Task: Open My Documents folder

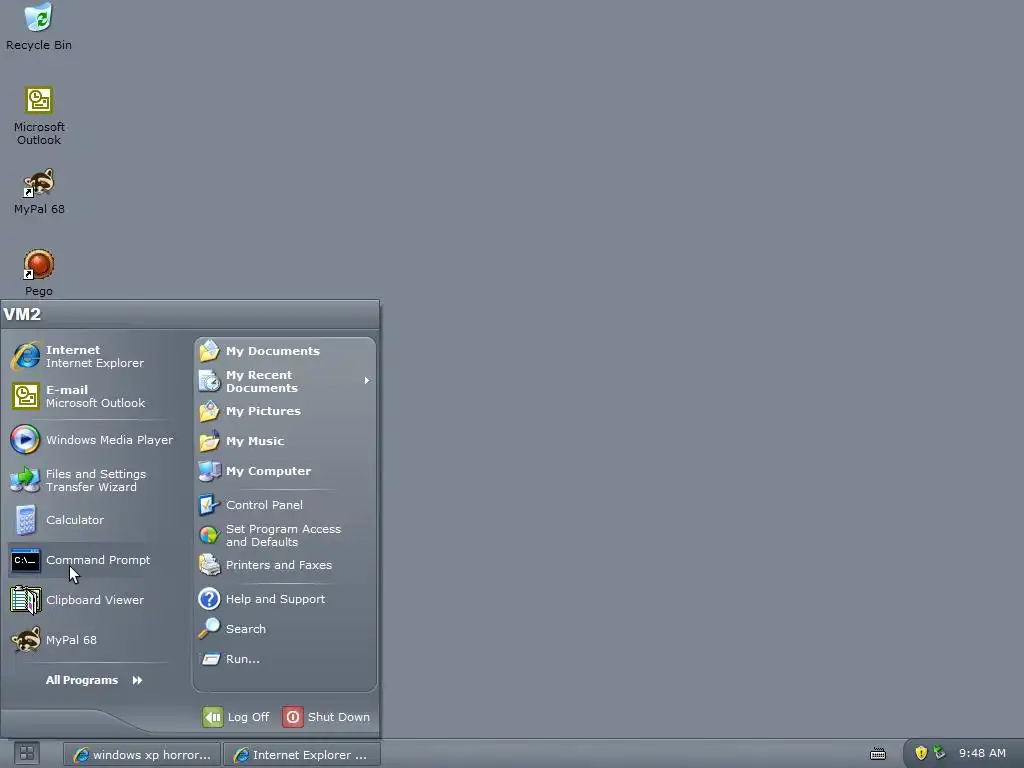Action: coord(285,351)
